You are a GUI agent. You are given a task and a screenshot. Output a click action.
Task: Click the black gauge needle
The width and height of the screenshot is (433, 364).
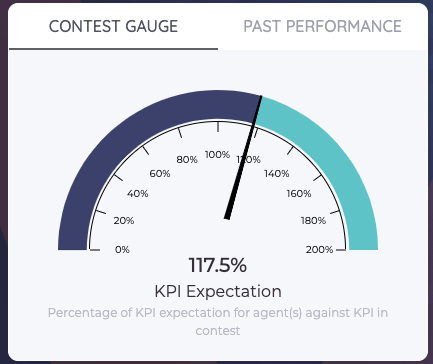tap(243, 158)
